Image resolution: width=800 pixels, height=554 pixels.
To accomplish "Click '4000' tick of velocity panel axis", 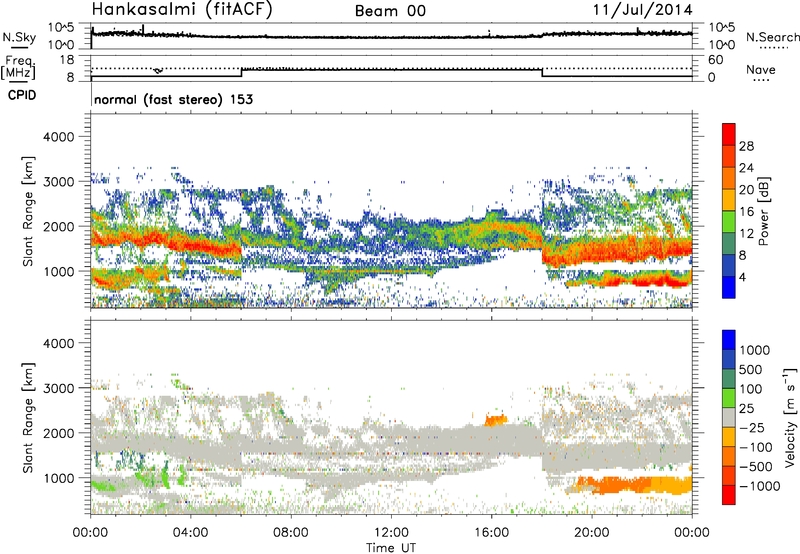I will click(59, 343).
